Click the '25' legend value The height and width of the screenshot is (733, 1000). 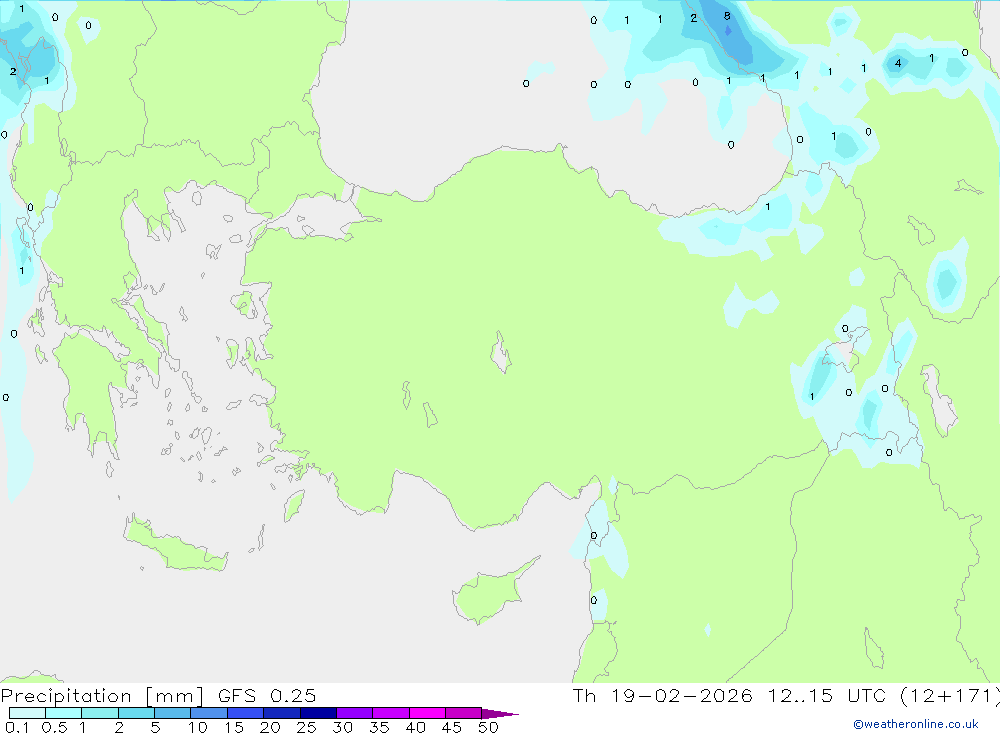coord(307,727)
